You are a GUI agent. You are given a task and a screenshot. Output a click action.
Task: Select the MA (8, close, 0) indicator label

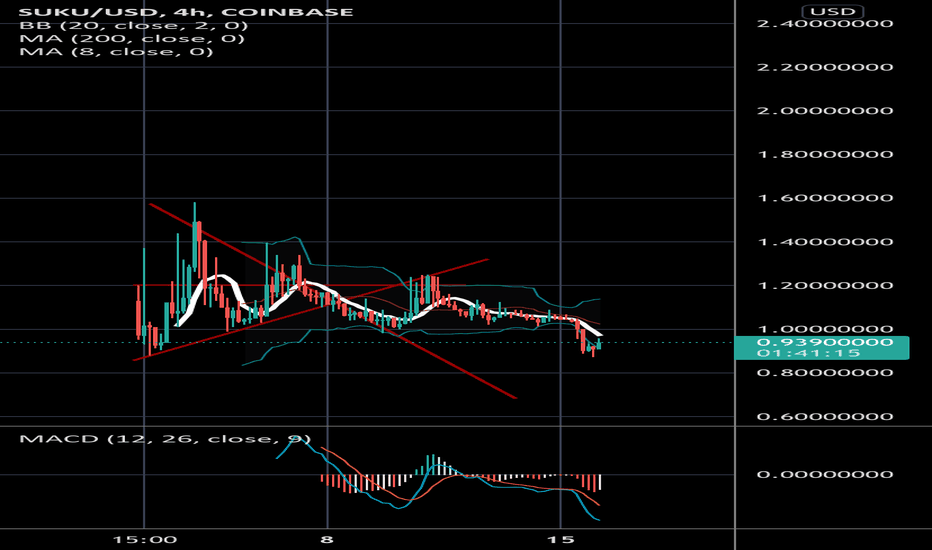coord(116,52)
